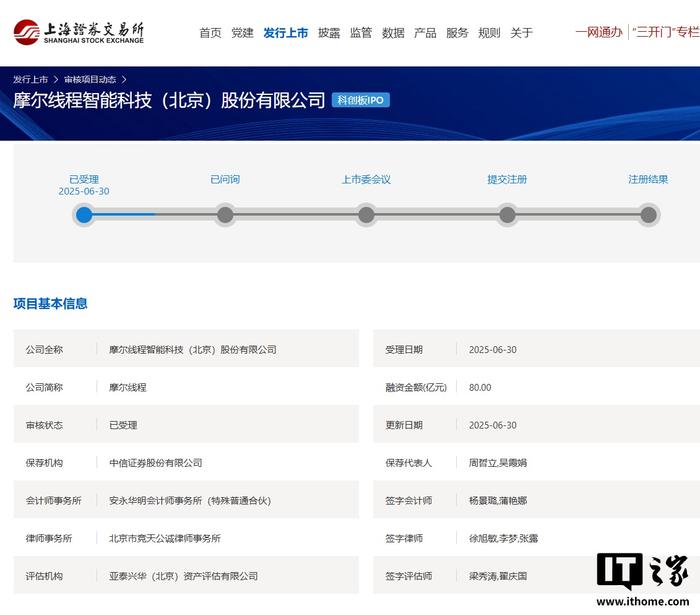This screenshot has height=615, width=700.
Task: Open the 披露 menu item
Action: point(329,33)
